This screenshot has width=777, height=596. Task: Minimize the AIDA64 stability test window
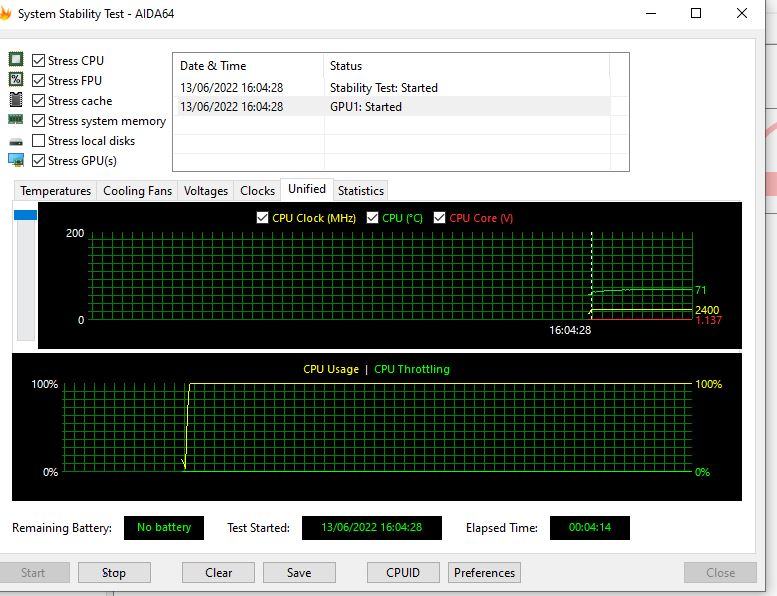tap(651, 13)
